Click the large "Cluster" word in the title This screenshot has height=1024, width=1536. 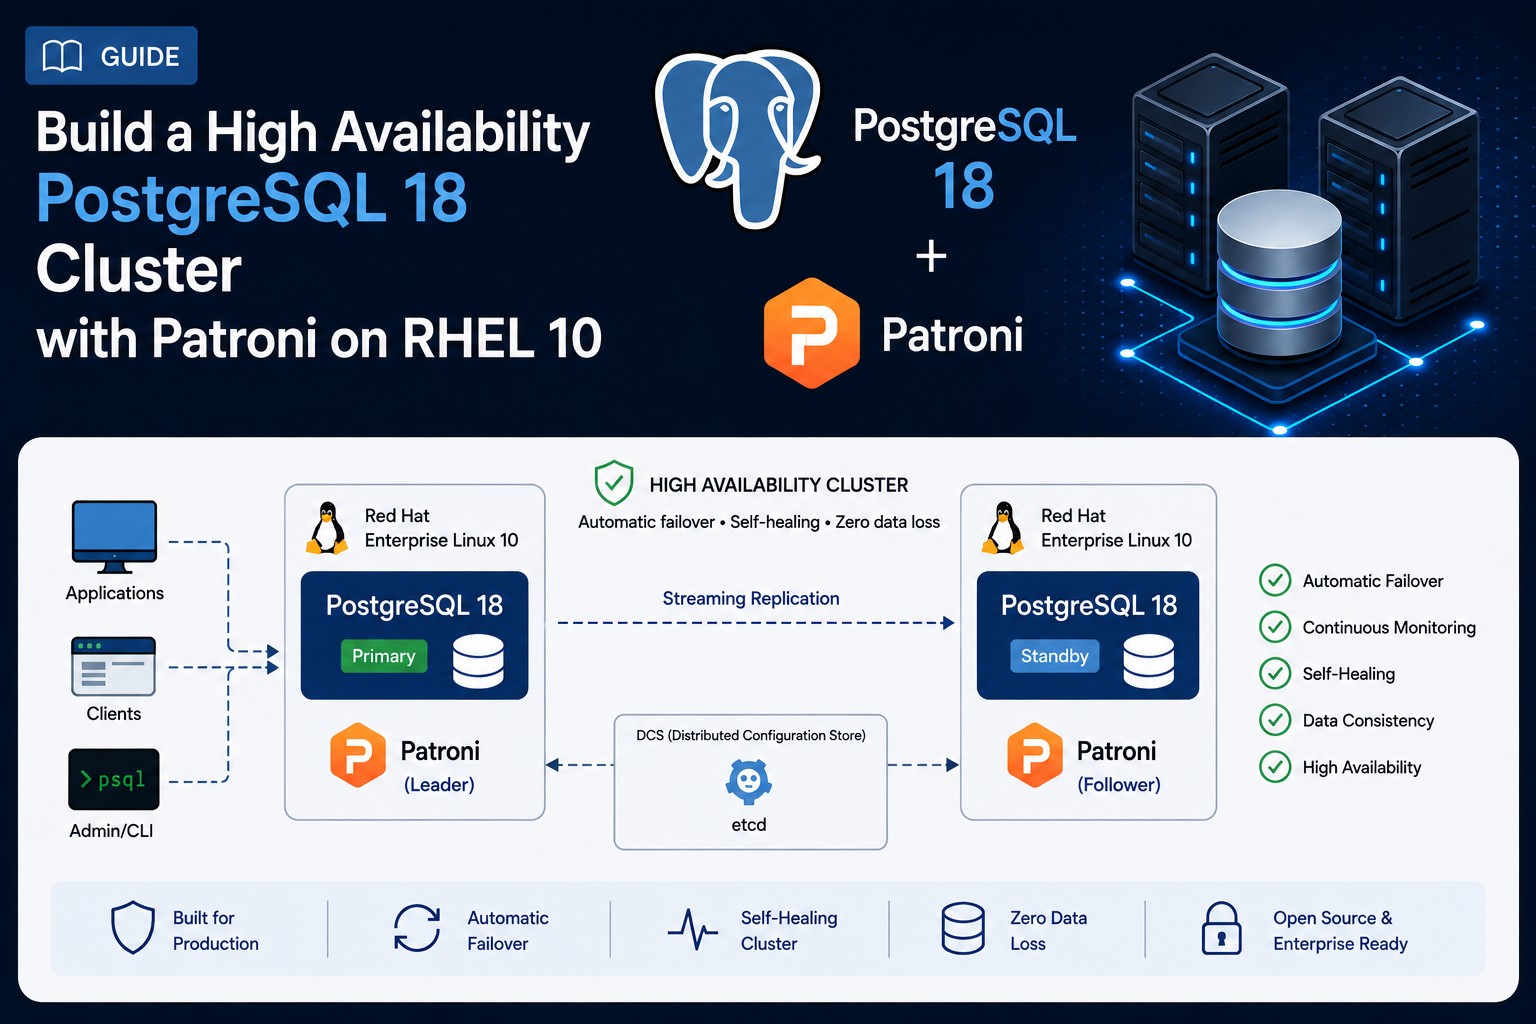tap(139, 269)
